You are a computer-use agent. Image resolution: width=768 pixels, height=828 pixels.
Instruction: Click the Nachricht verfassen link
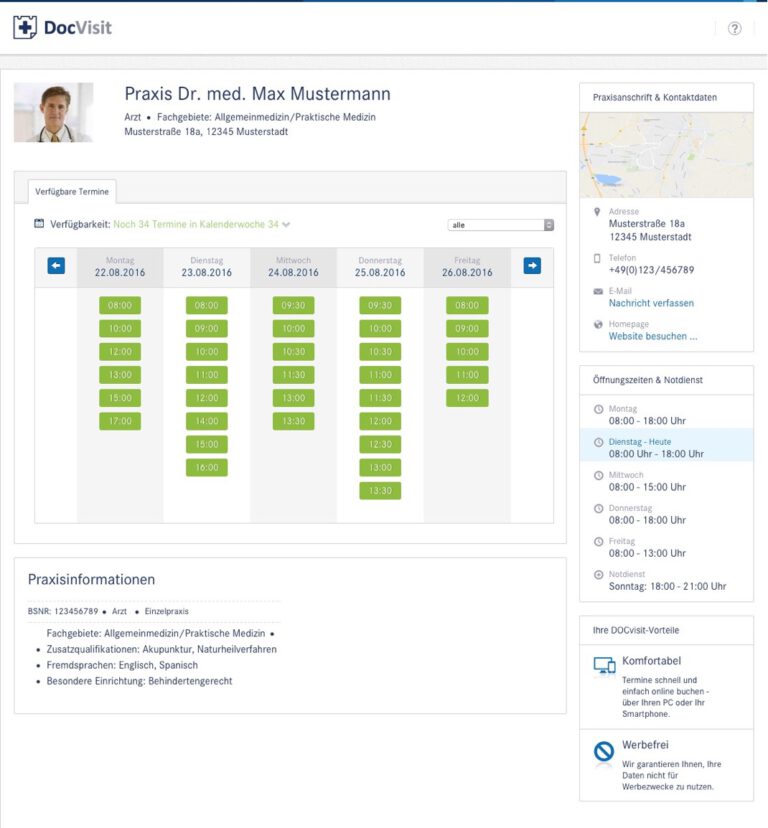[651, 303]
